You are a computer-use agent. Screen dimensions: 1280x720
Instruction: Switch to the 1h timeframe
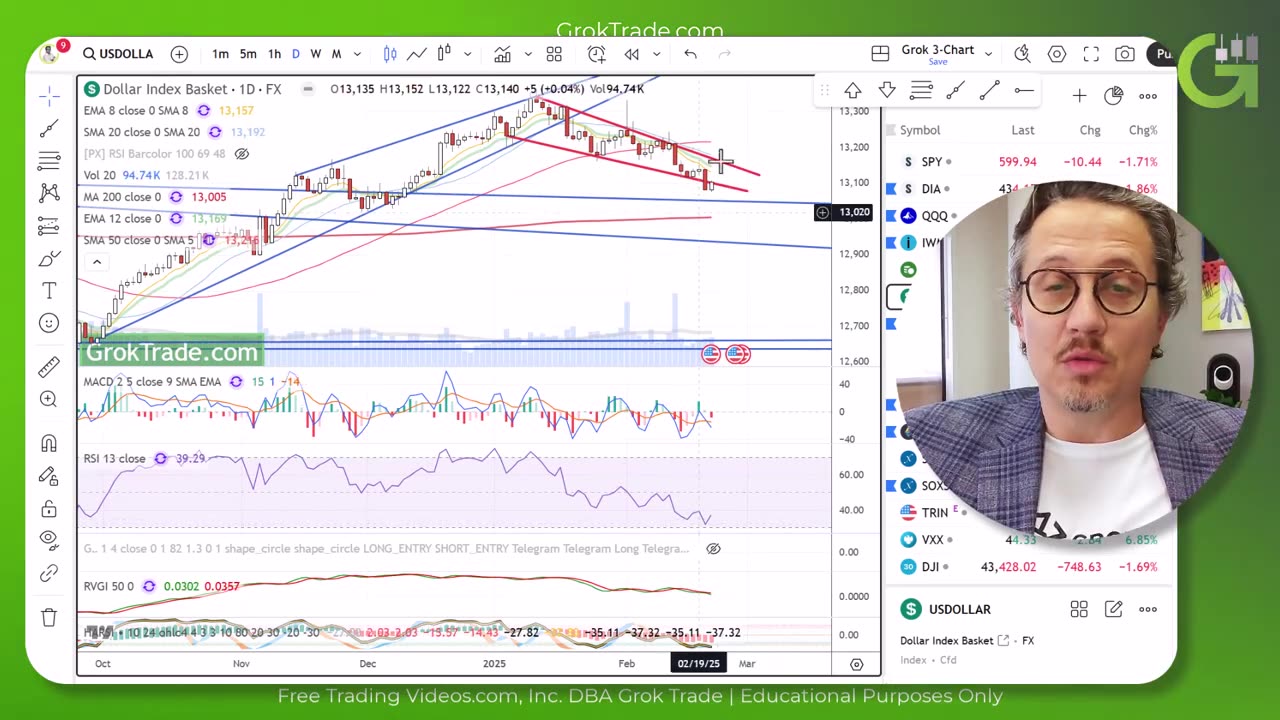pyautogui.click(x=274, y=54)
